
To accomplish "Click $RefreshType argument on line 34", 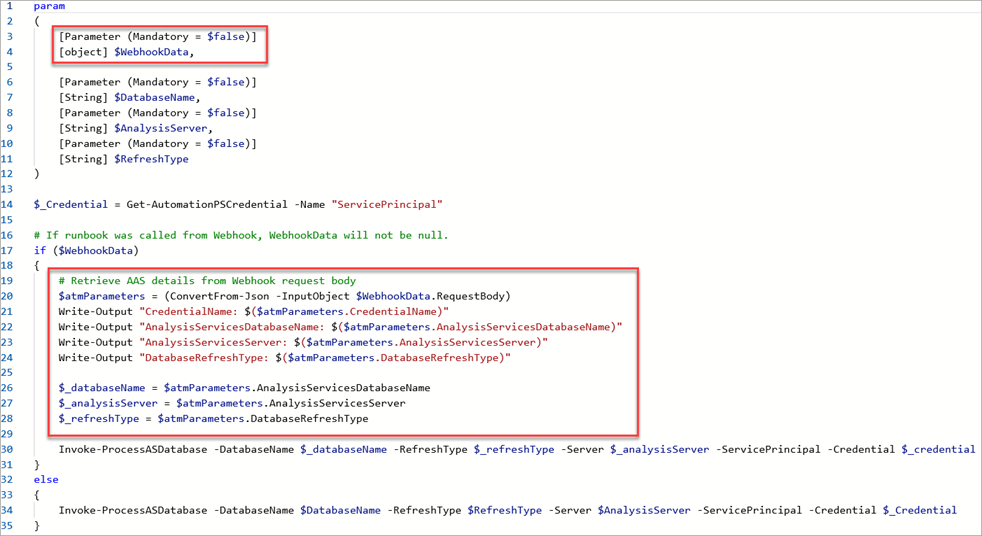I will [505, 510].
